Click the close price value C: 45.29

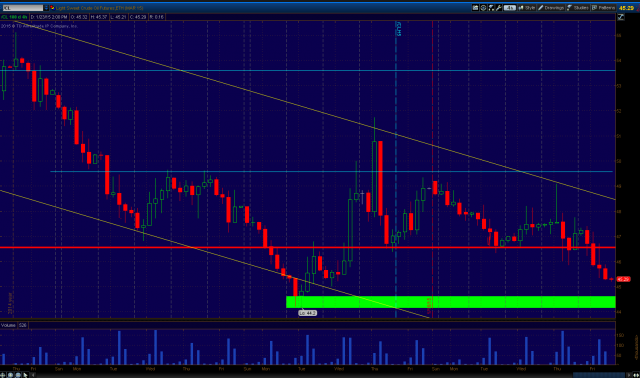[138, 17]
